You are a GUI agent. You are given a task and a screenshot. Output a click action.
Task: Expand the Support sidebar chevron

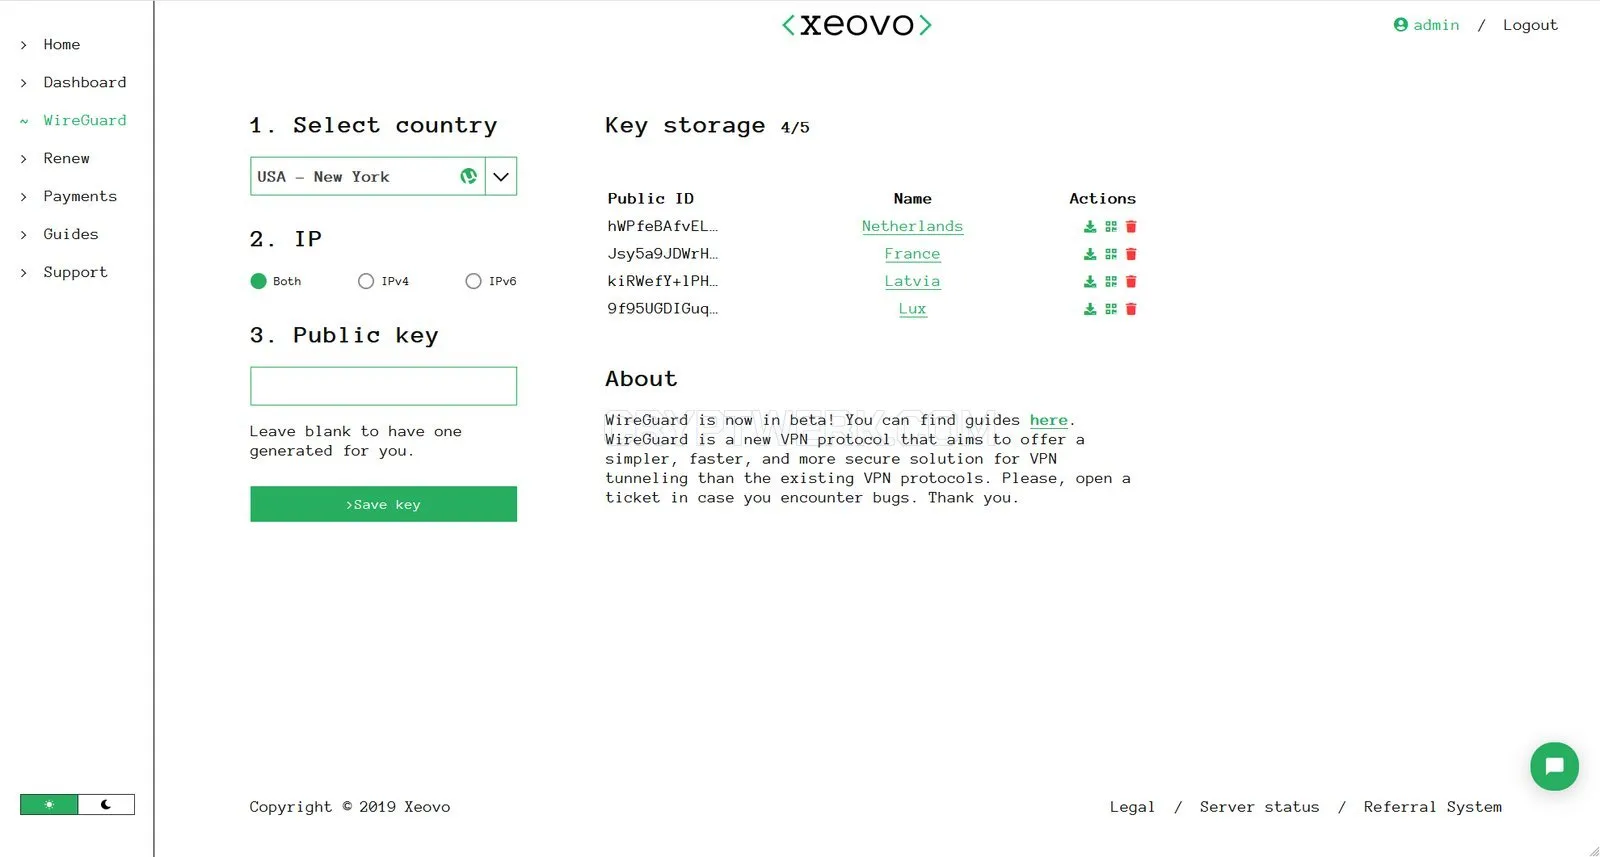(24, 273)
